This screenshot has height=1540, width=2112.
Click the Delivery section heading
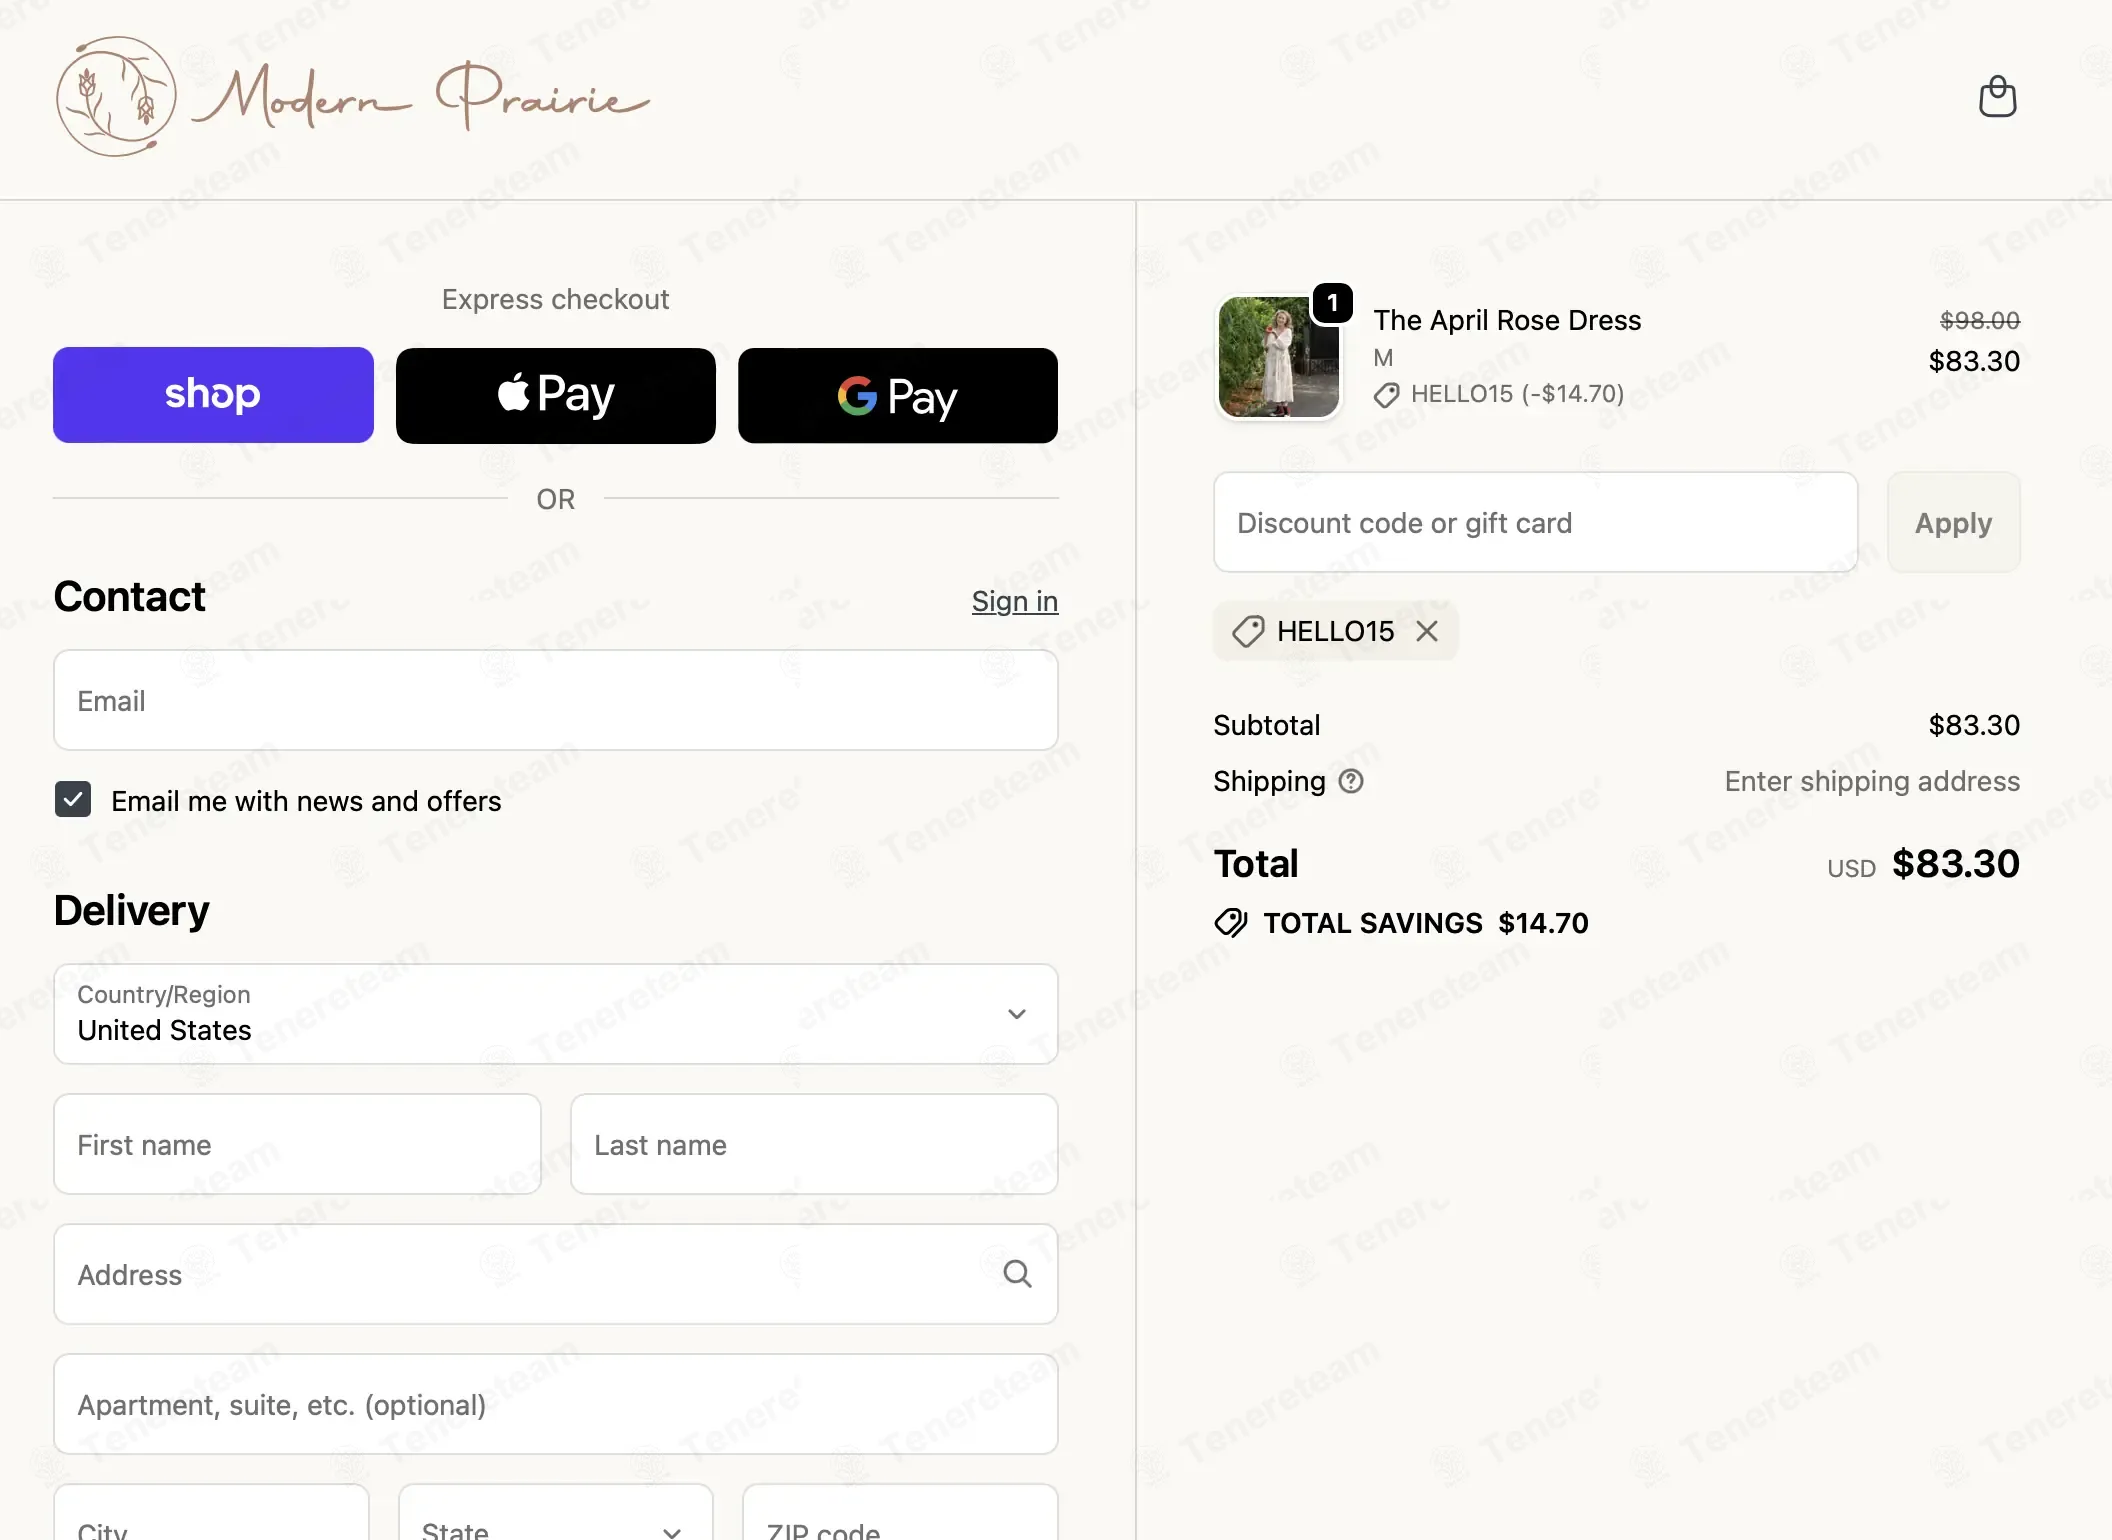click(x=131, y=910)
